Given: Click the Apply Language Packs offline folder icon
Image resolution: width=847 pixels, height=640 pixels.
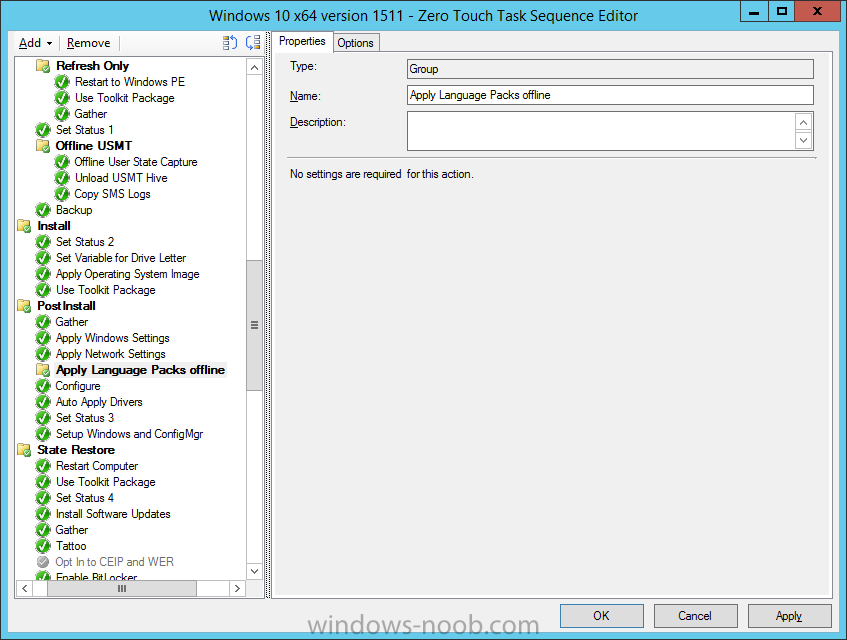Looking at the screenshot, I should (43, 370).
